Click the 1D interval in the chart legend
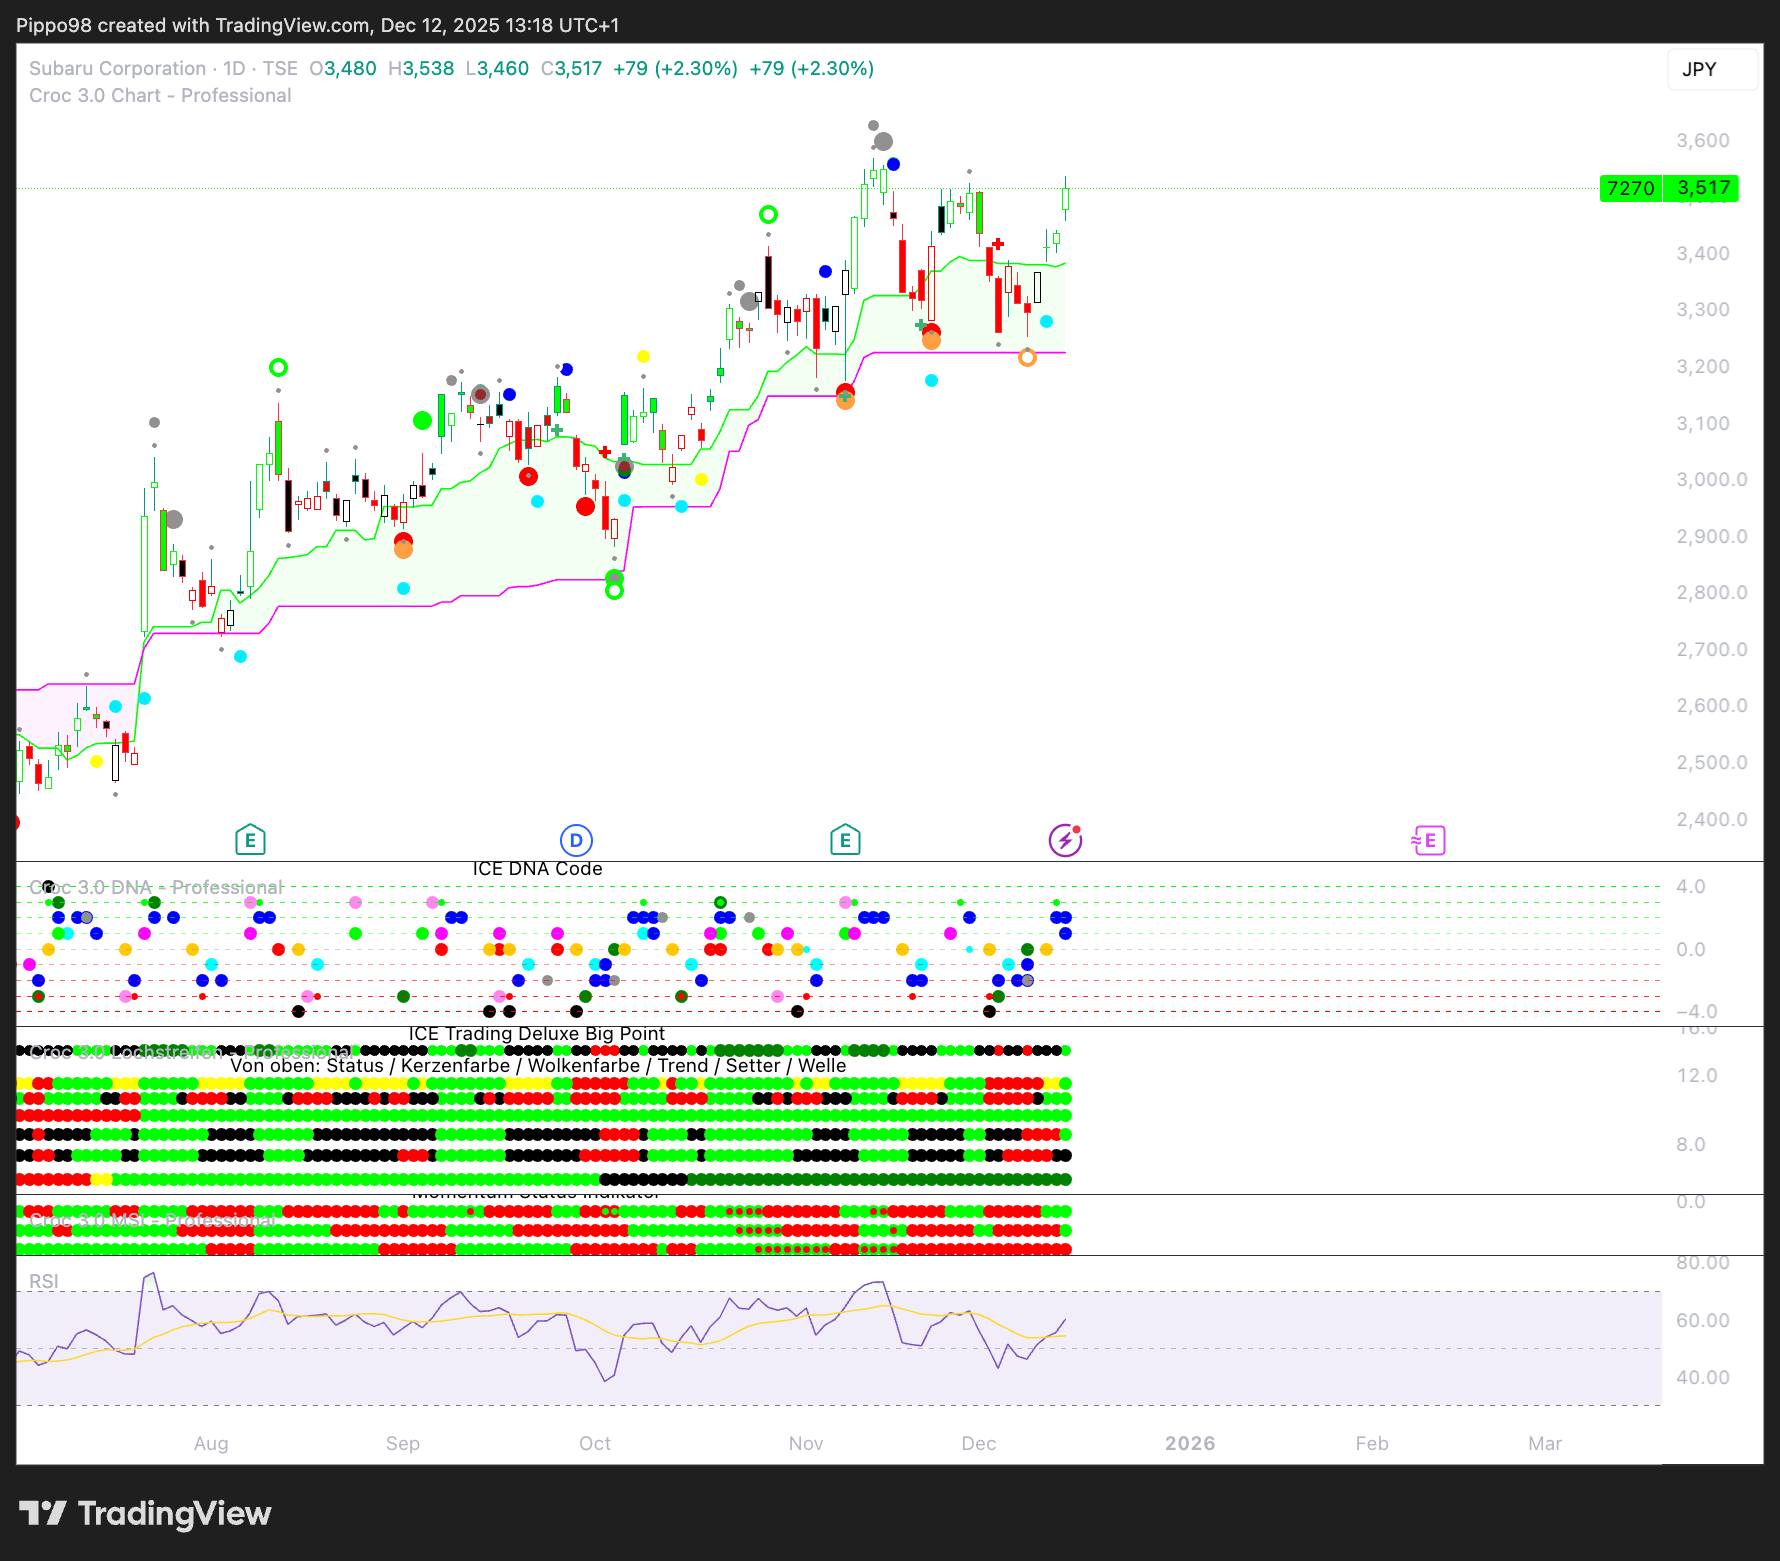 (234, 68)
